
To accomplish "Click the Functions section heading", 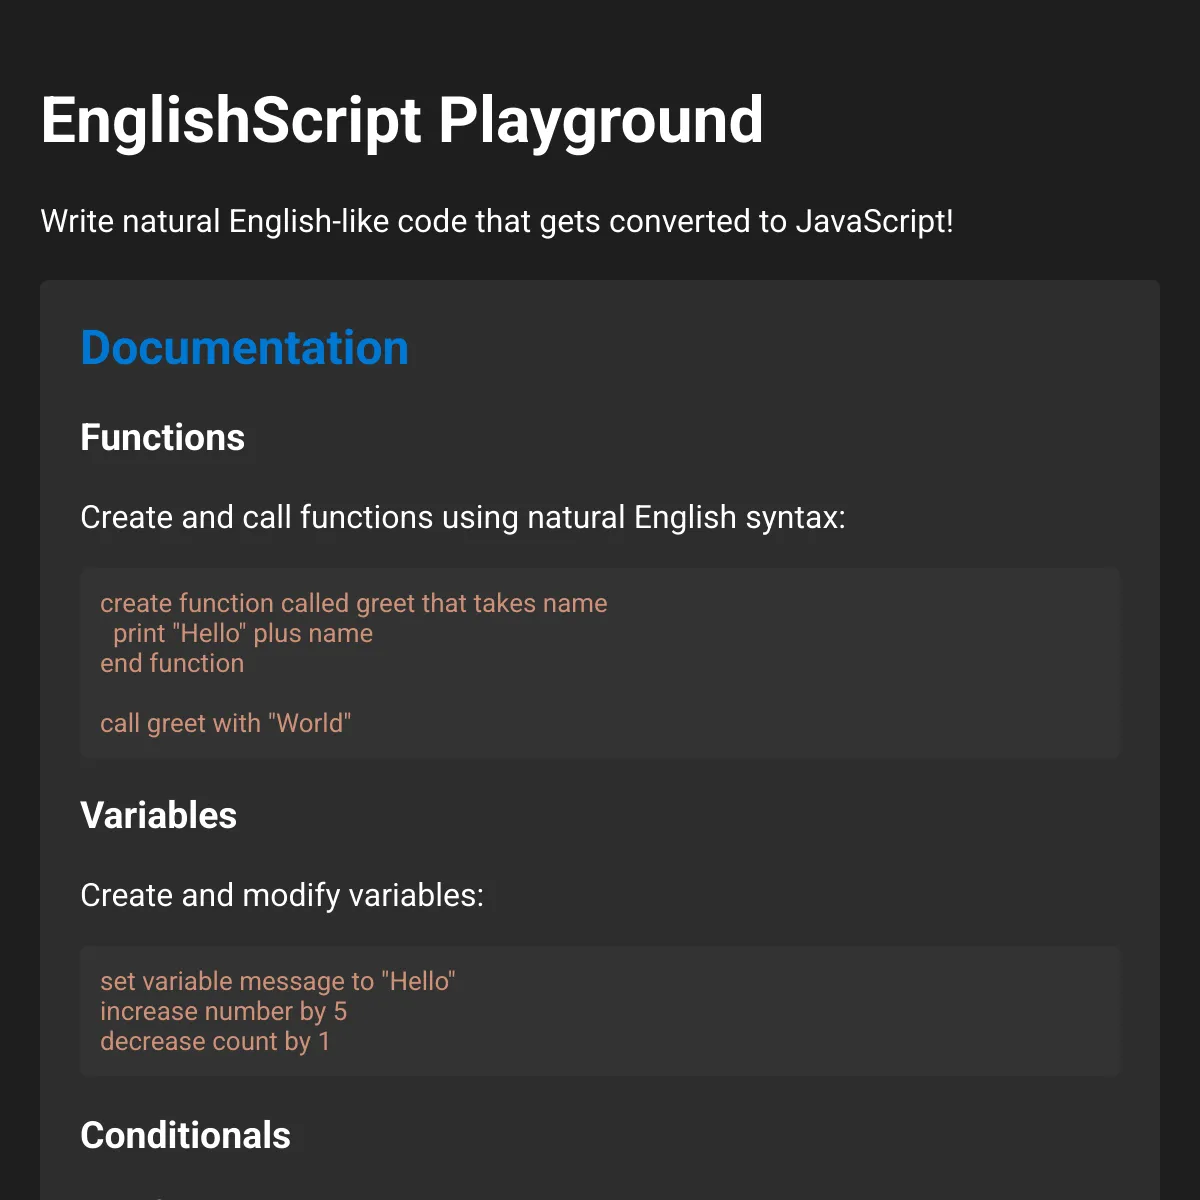I will click(x=162, y=438).
